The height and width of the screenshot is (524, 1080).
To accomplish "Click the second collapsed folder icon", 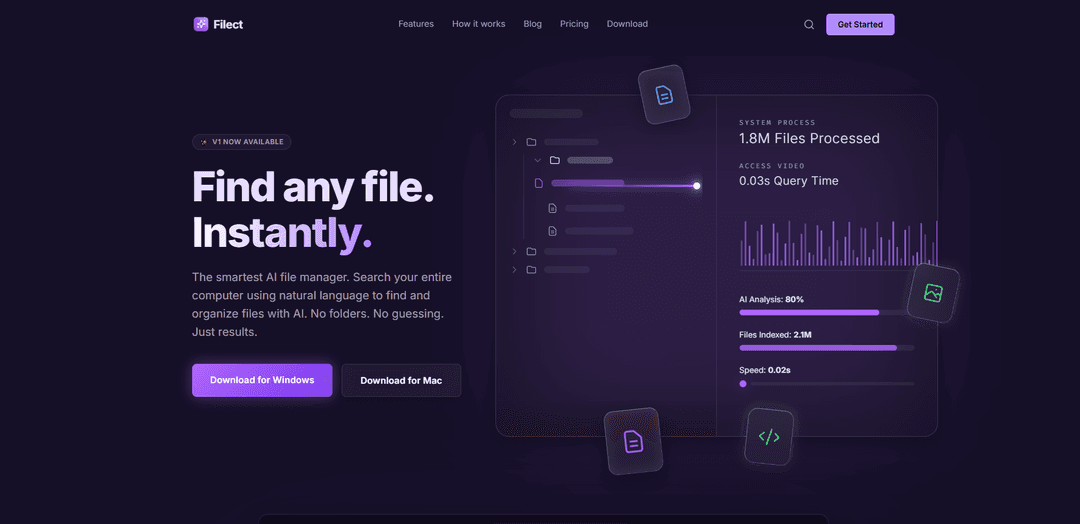I will point(531,251).
